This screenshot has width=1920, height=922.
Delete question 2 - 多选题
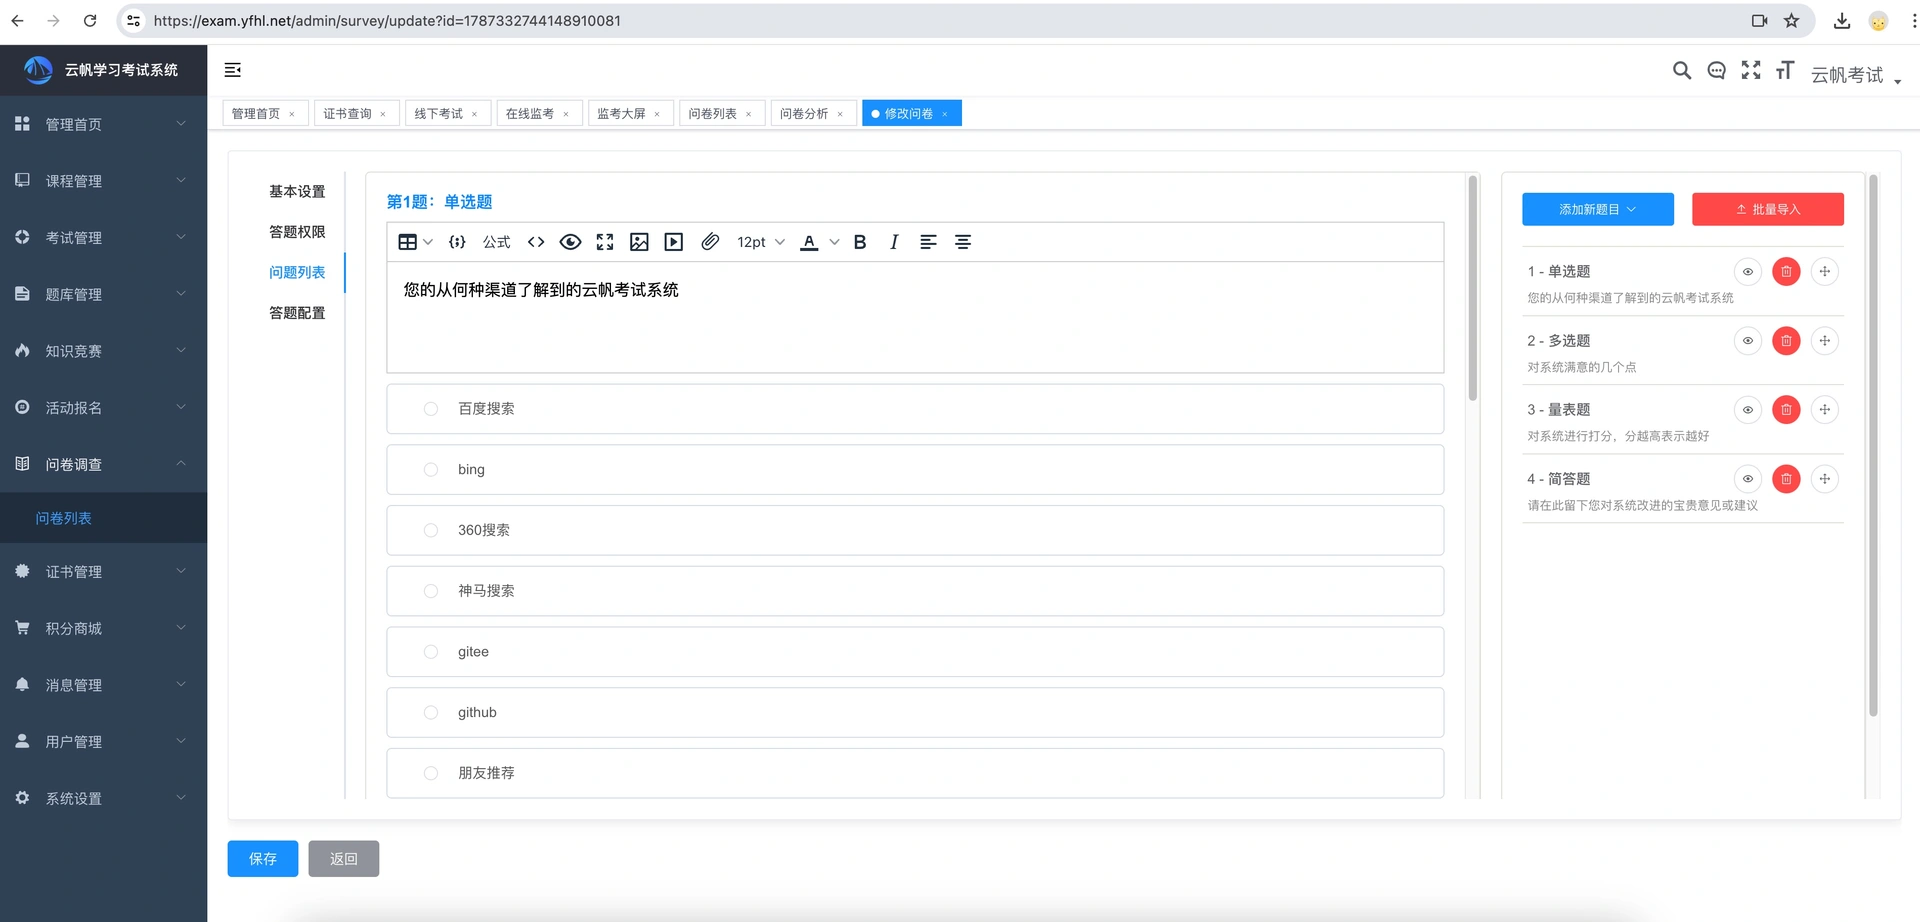[1786, 341]
